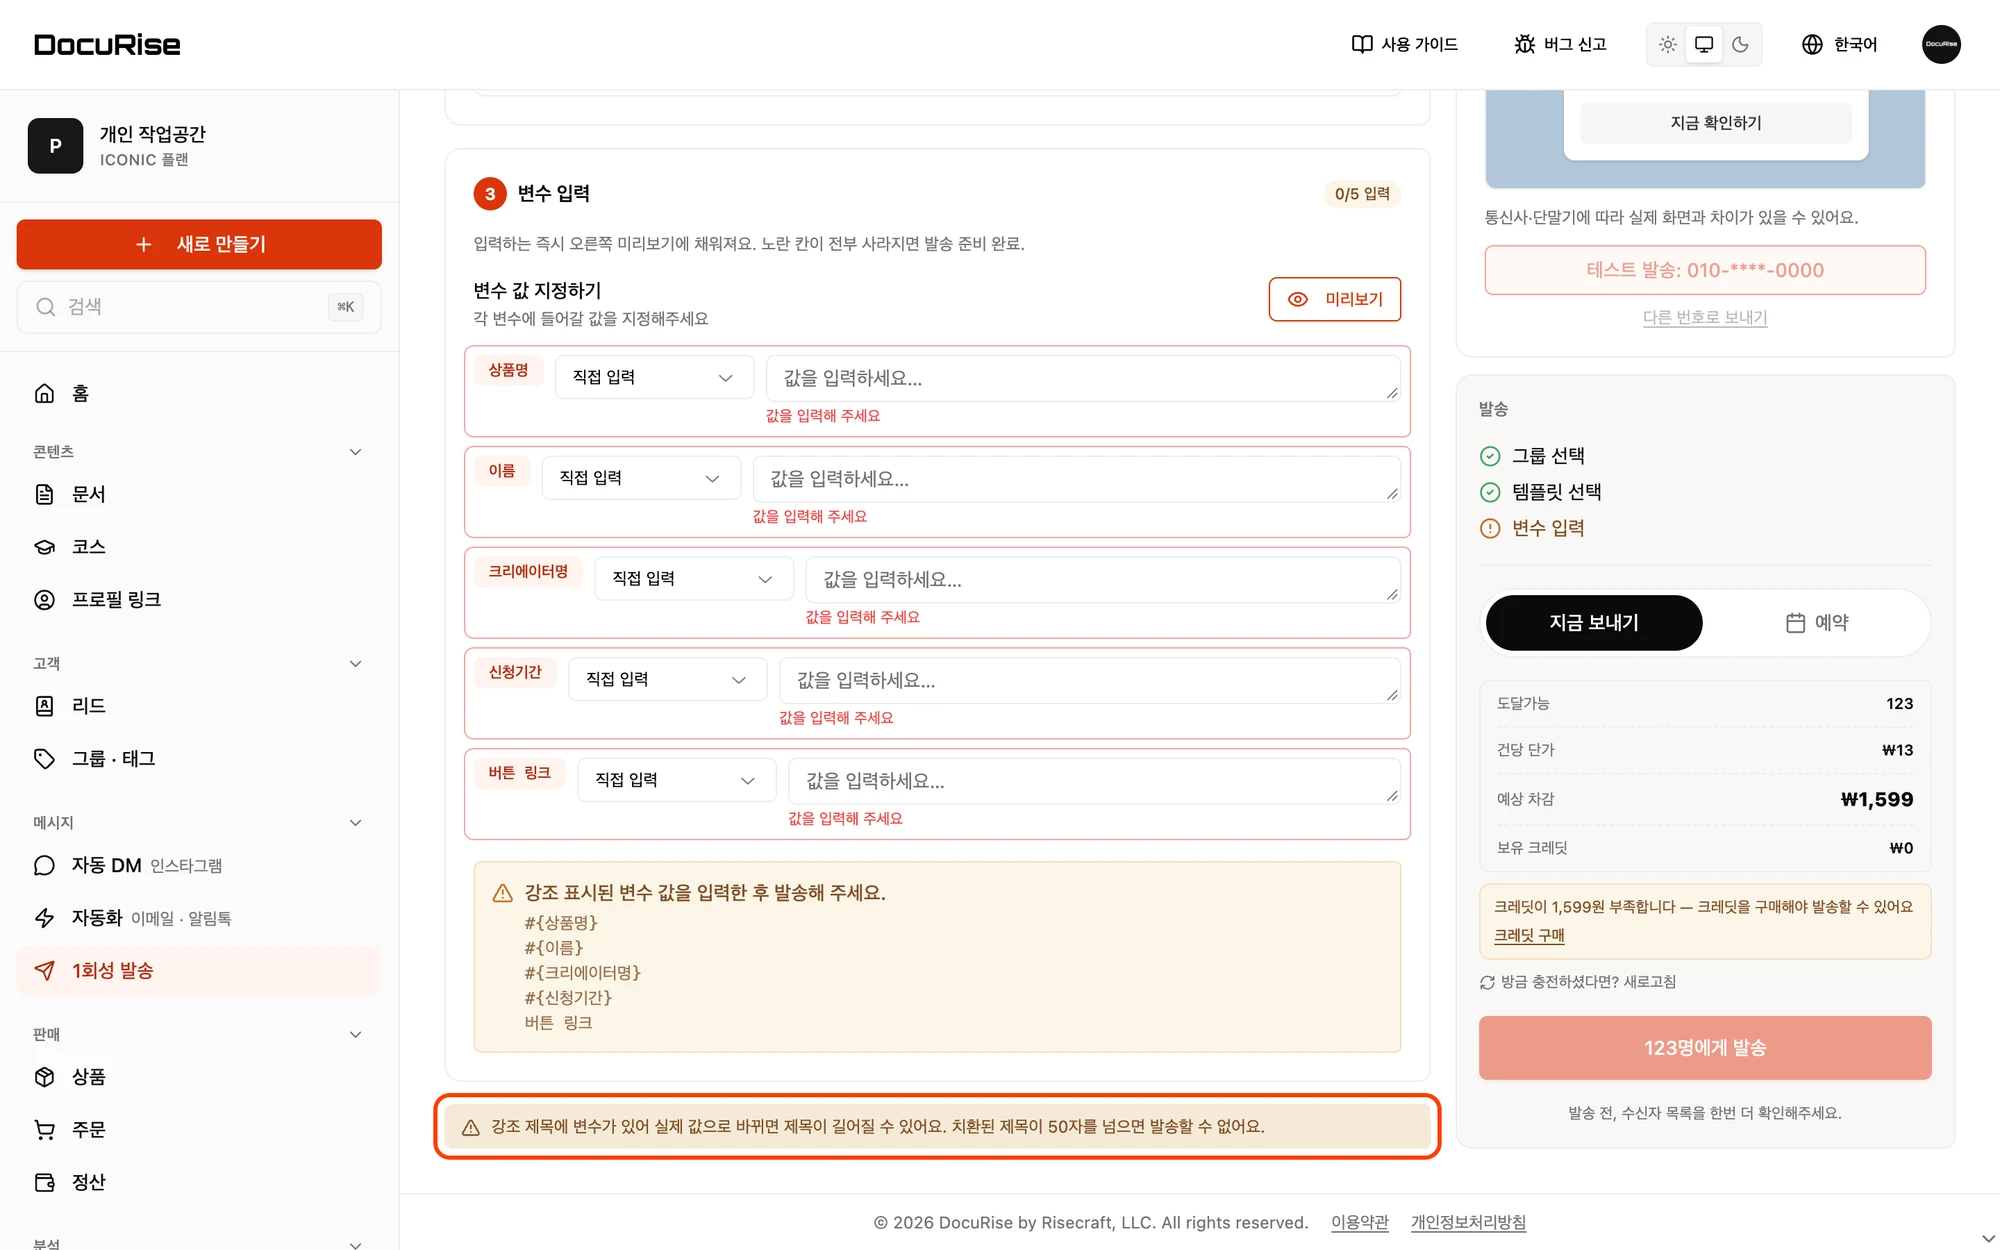Image resolution: width=2000 pixels, height=1250 pixels.
Task: Click the 정산 wallet icon
Action: point(44,1183)
